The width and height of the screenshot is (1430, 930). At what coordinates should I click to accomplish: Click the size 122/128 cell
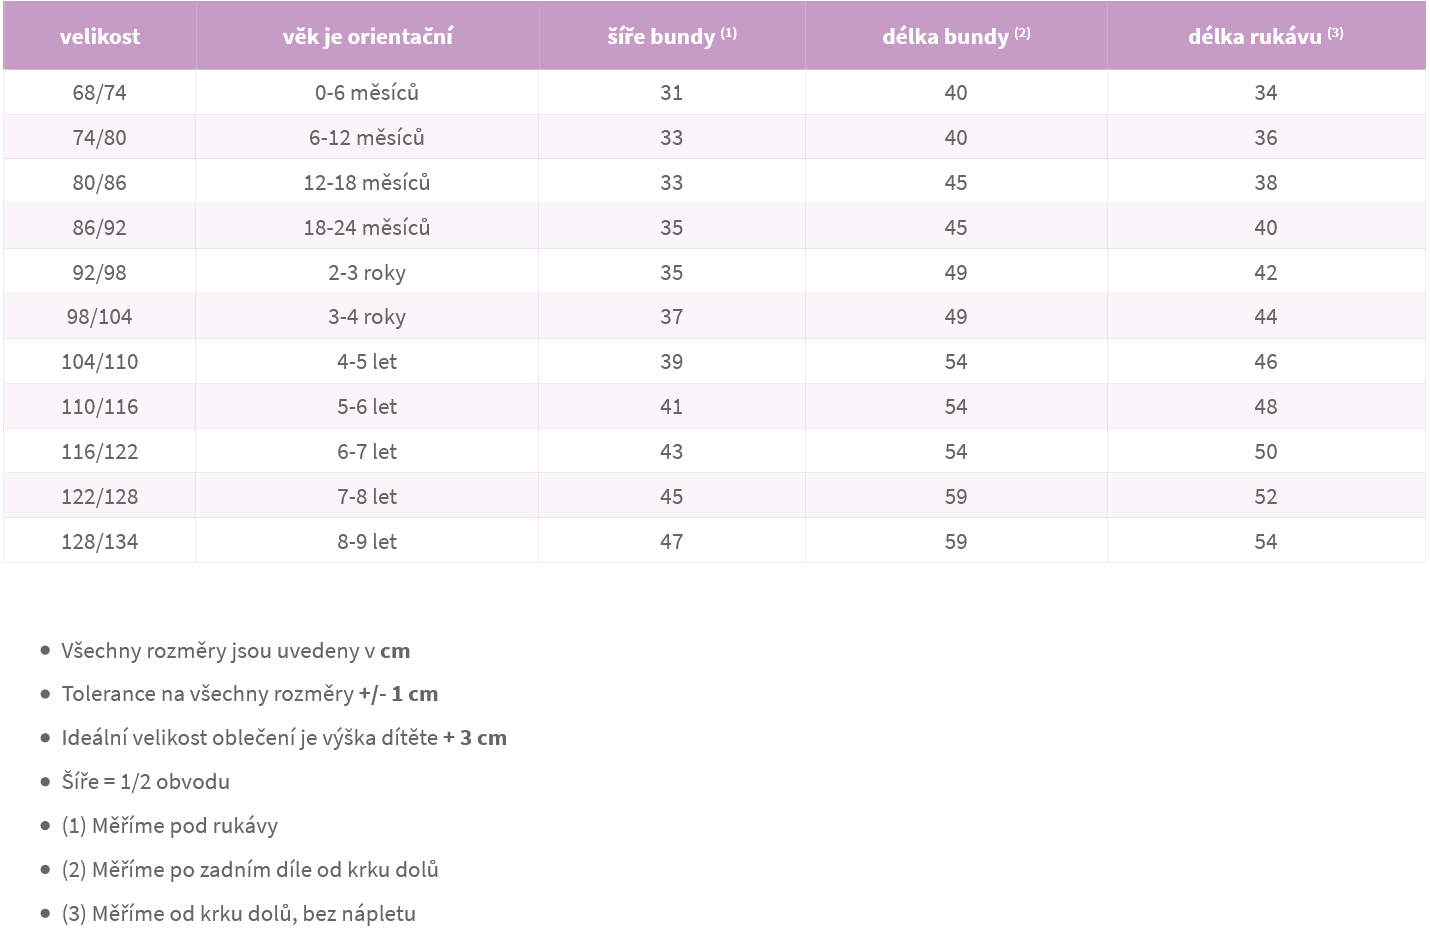[100, 496]
